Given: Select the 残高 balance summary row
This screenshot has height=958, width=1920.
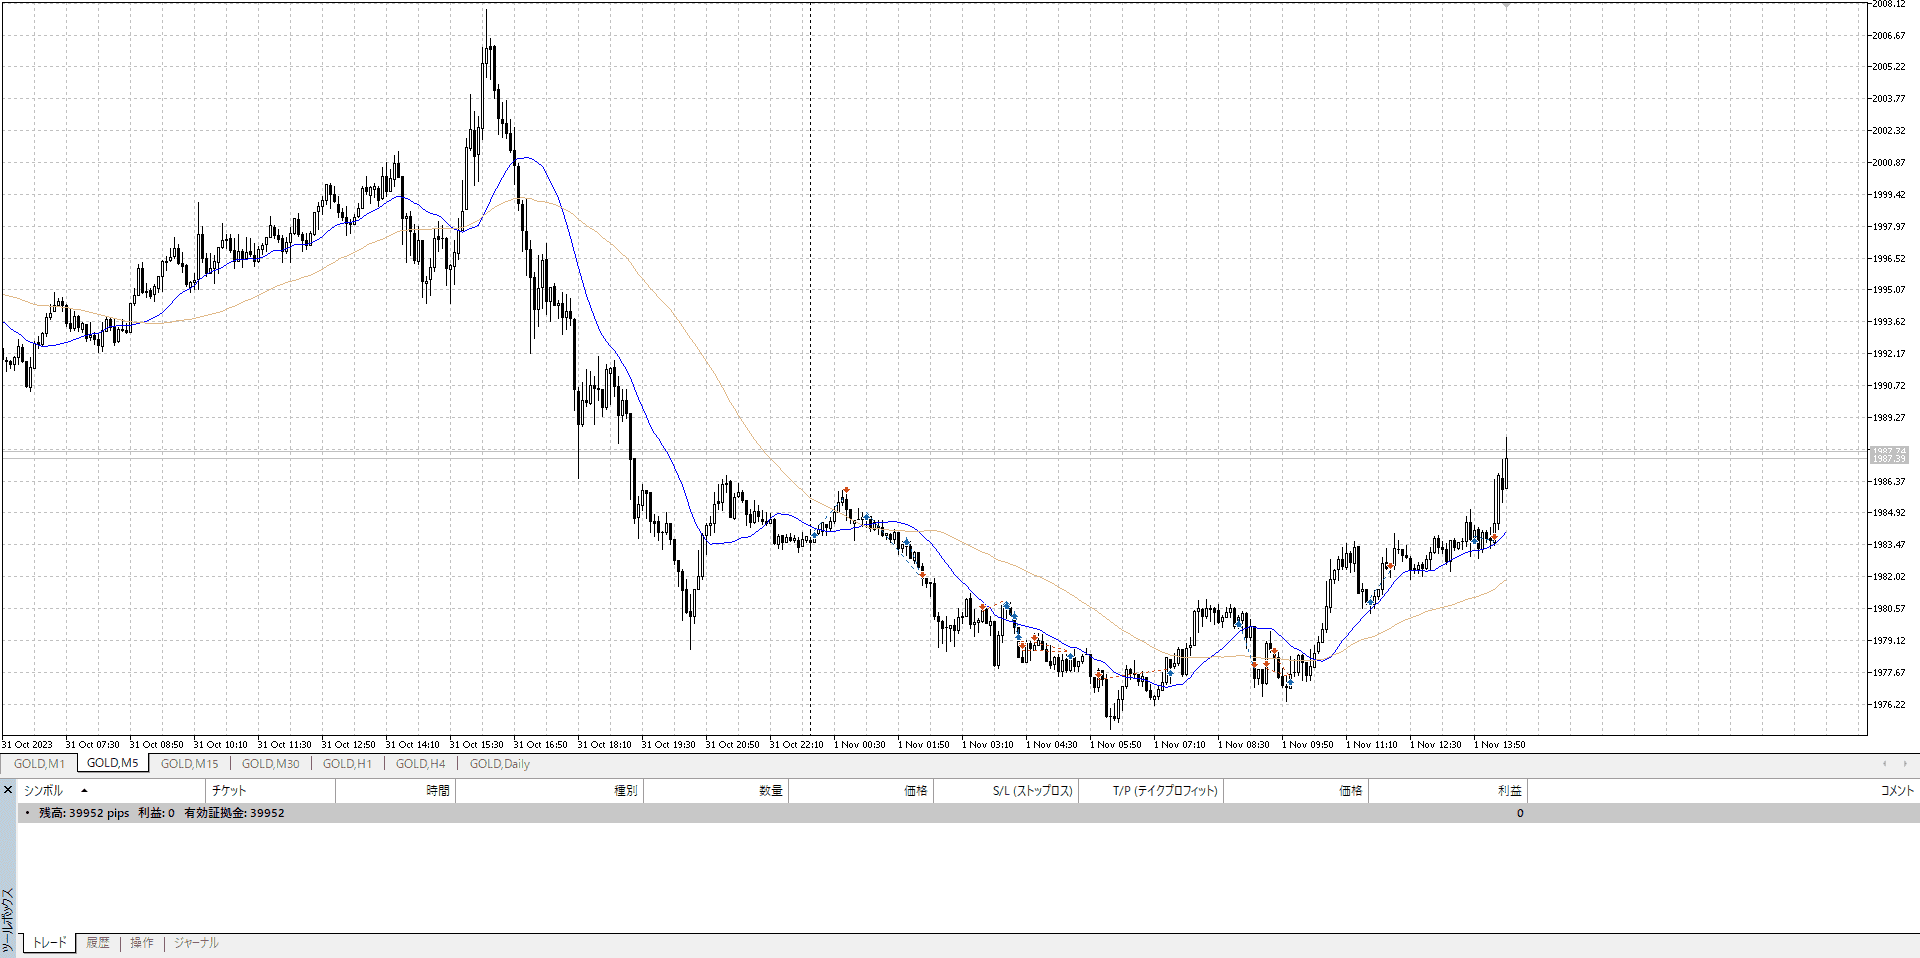Looking at the screenshot, I should (162, 813).
